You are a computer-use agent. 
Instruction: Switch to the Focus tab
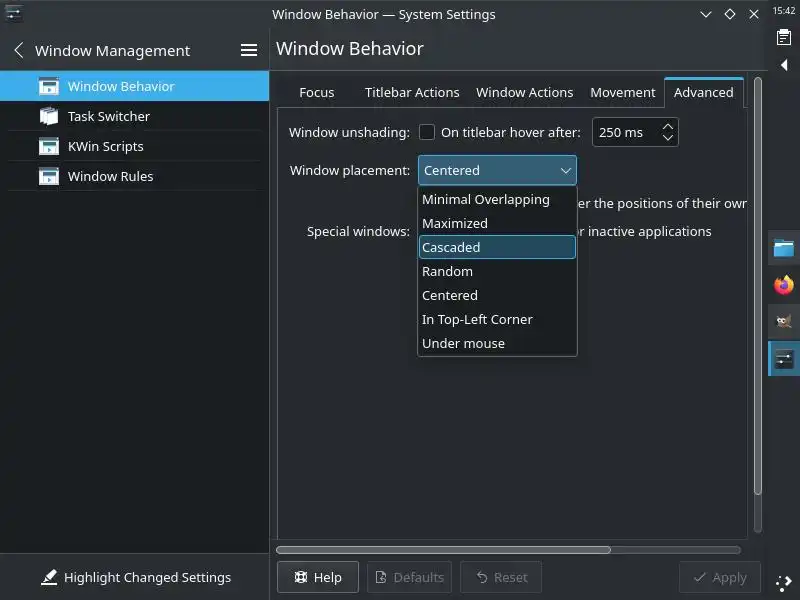pyautogui.click(x=317, y=92)
